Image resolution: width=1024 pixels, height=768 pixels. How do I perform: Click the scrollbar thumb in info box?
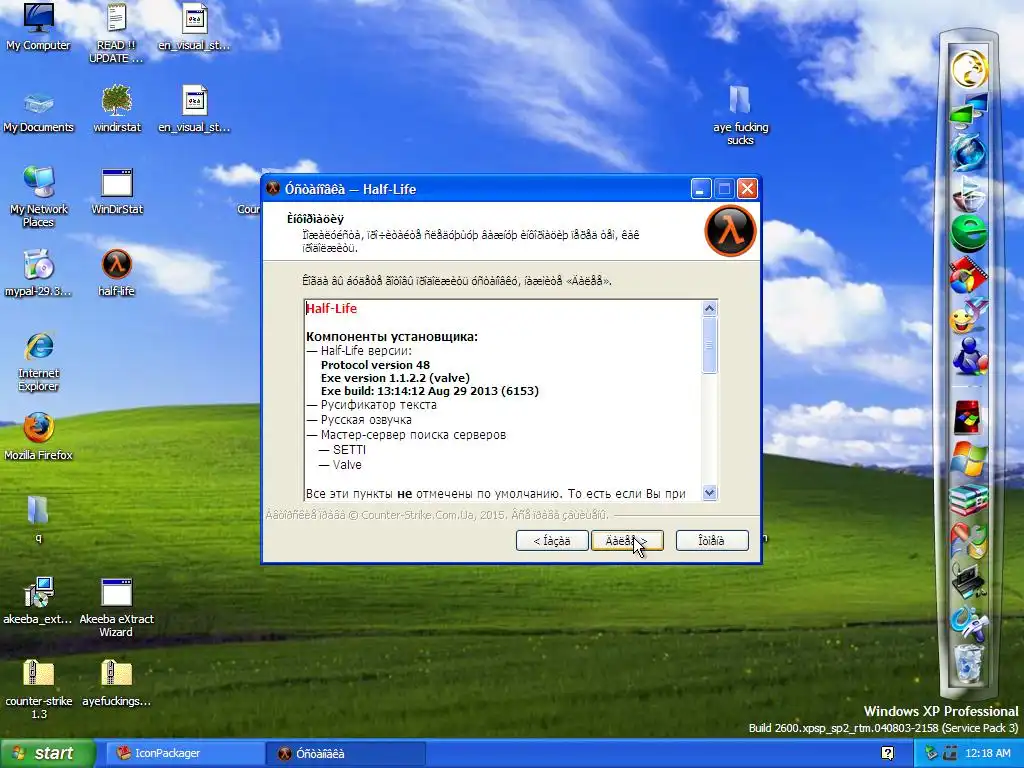710,345
